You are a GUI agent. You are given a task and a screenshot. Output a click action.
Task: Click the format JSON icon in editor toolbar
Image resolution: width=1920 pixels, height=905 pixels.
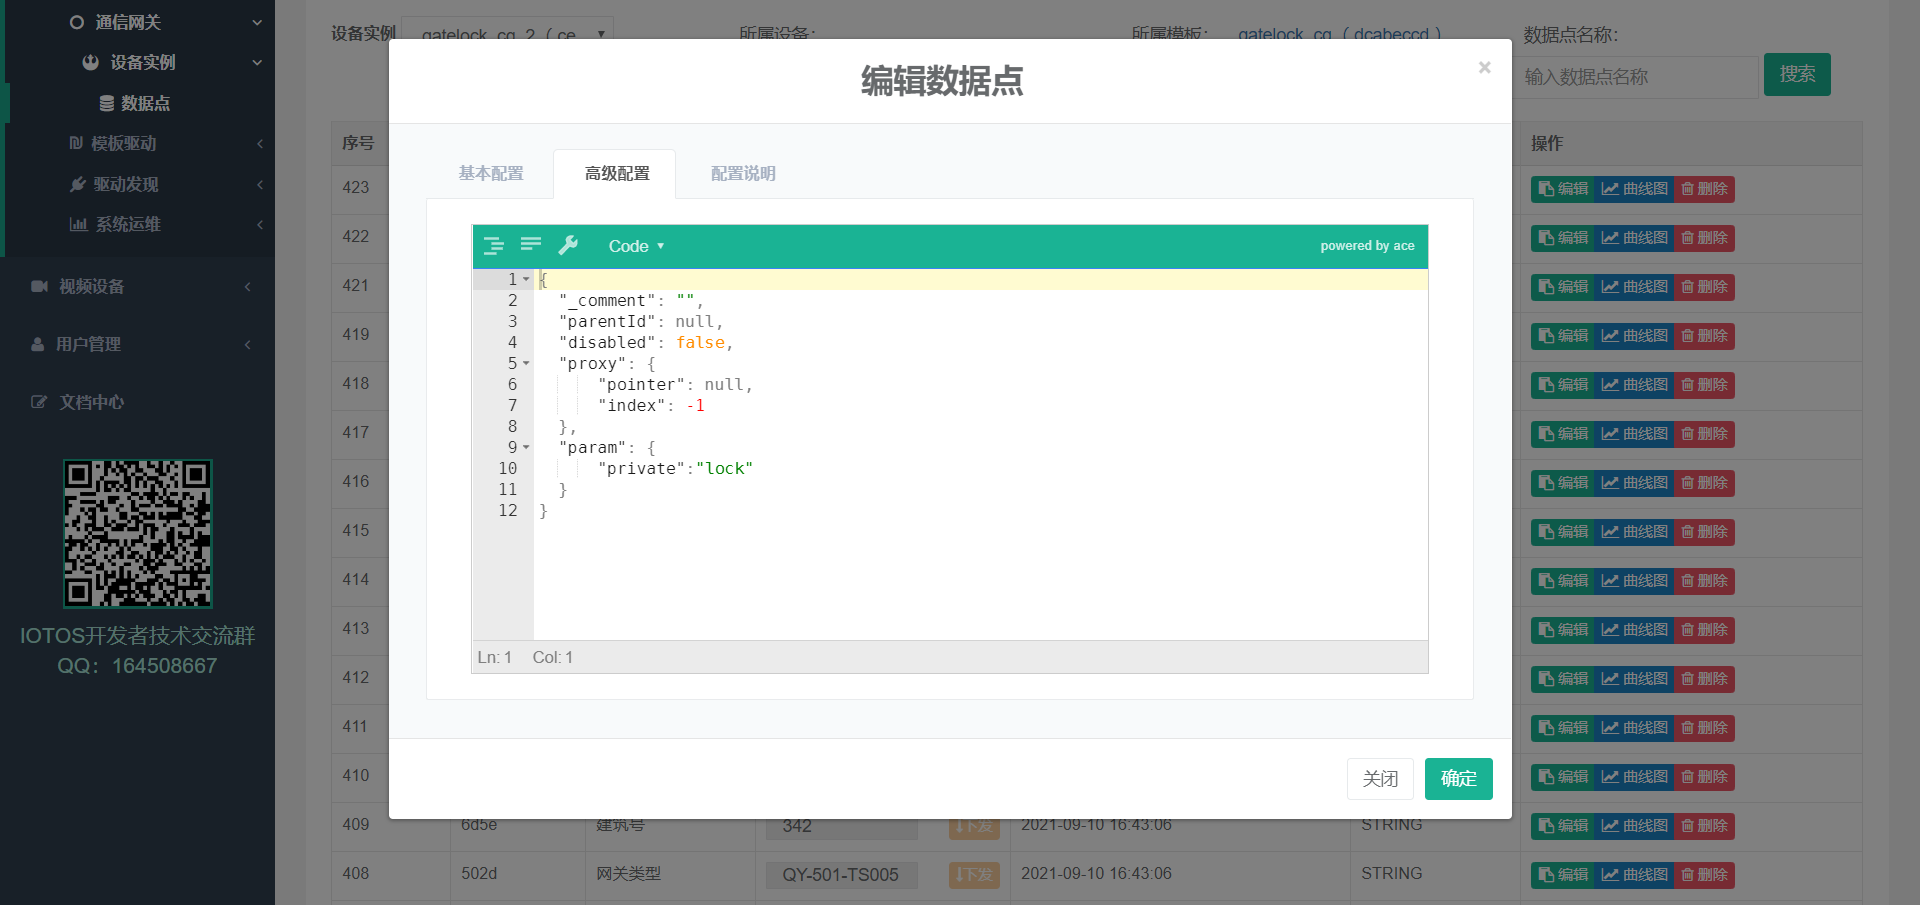click(494, 246)
